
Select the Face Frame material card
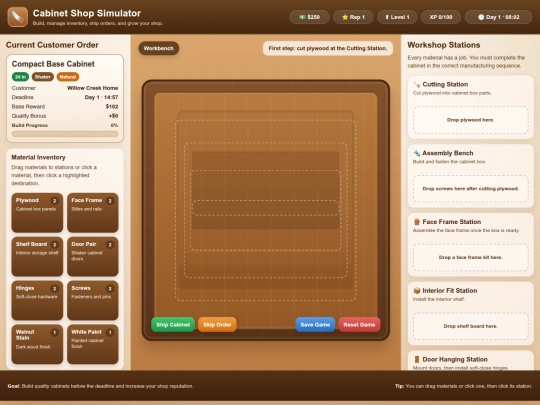(x=93, y=212)
